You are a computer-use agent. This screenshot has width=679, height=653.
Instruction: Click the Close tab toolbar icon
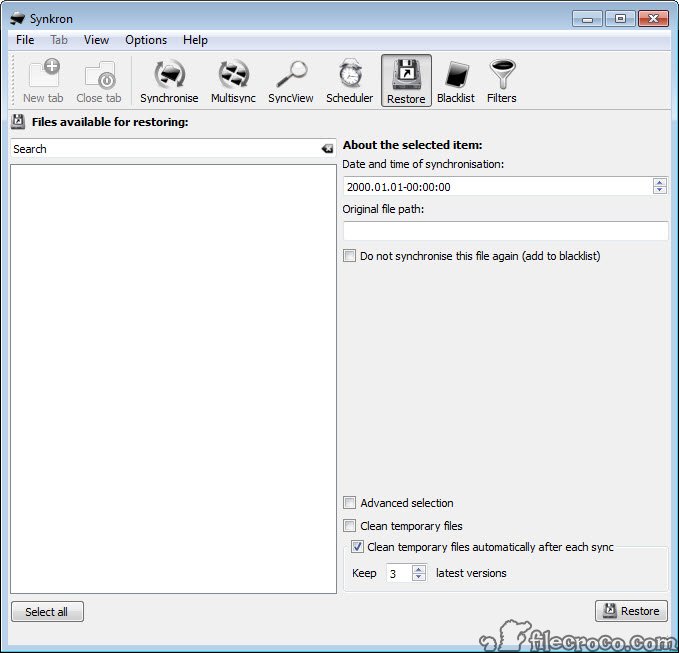(99, 81)
